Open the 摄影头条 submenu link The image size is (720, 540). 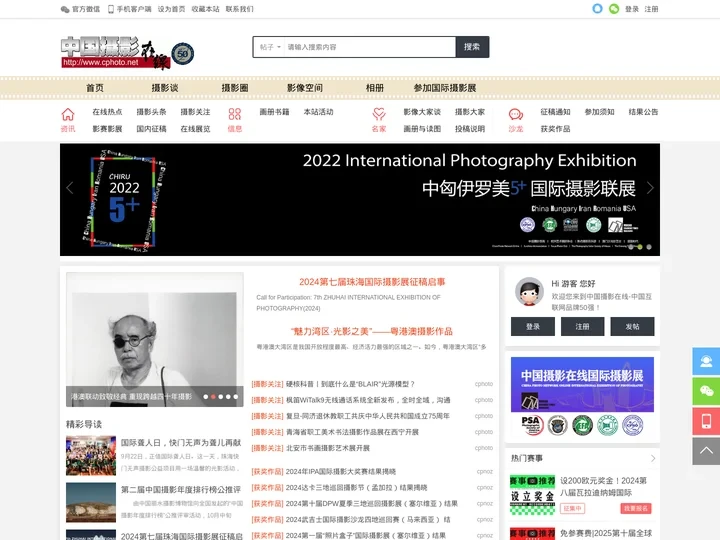pos(151,112)
